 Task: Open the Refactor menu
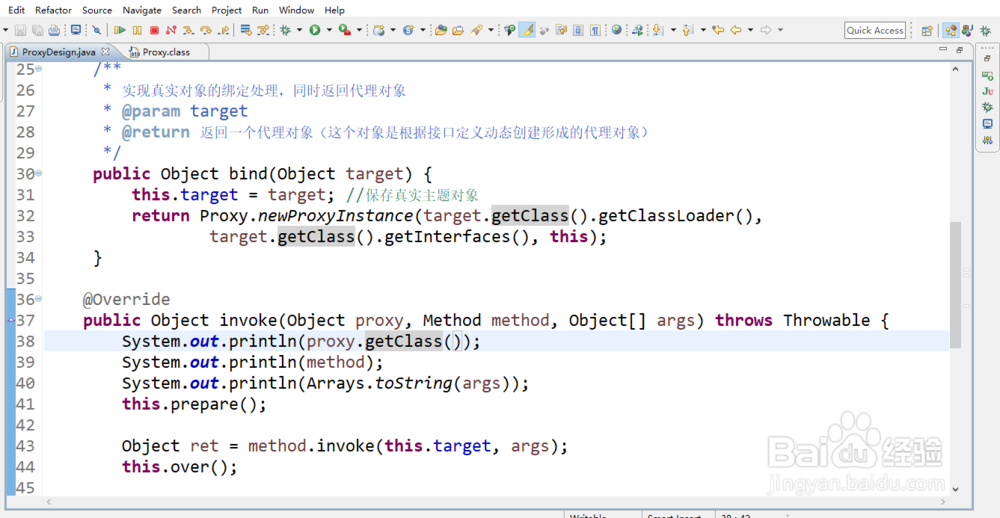(x=54, y=10)
